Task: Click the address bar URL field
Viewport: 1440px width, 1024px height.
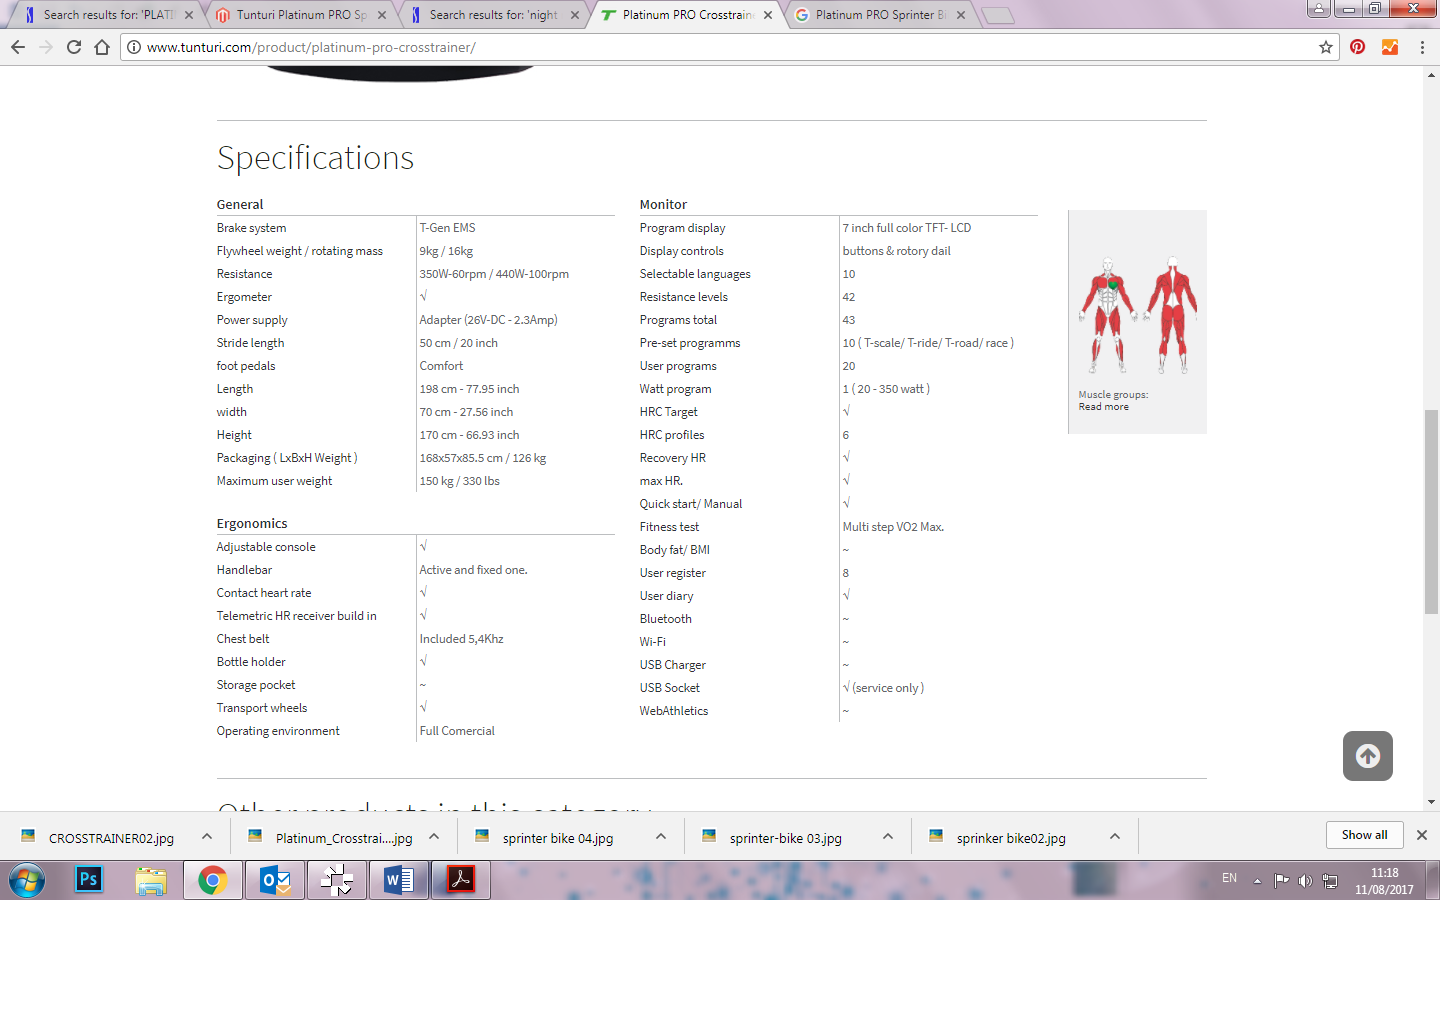Action: (x=700, y=47)
